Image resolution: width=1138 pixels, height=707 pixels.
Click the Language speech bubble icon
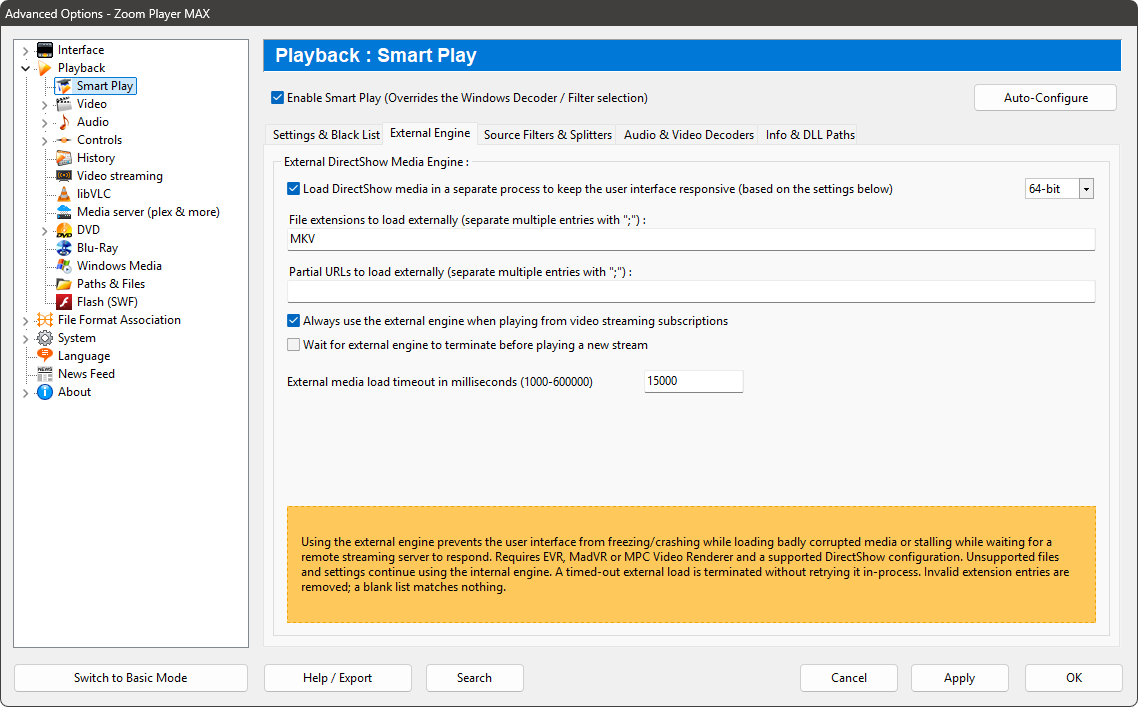(45, 356)
